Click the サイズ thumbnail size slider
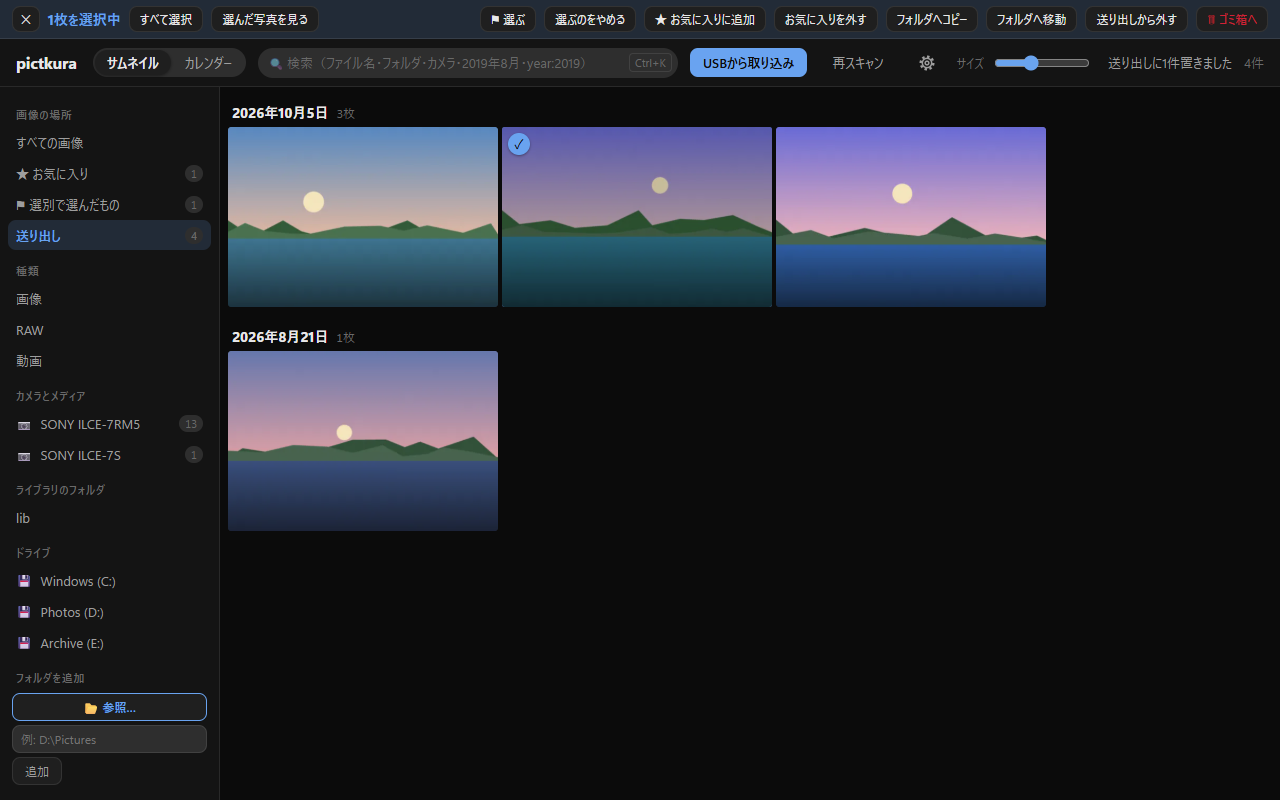1280x800 pixels. pos(1042,63)
